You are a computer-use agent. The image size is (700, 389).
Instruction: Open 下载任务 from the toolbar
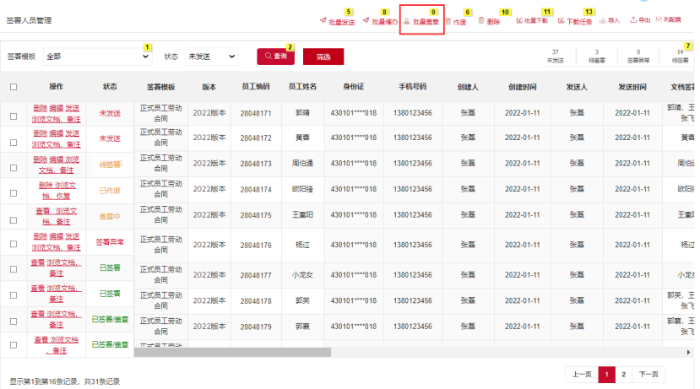point(575,21)
